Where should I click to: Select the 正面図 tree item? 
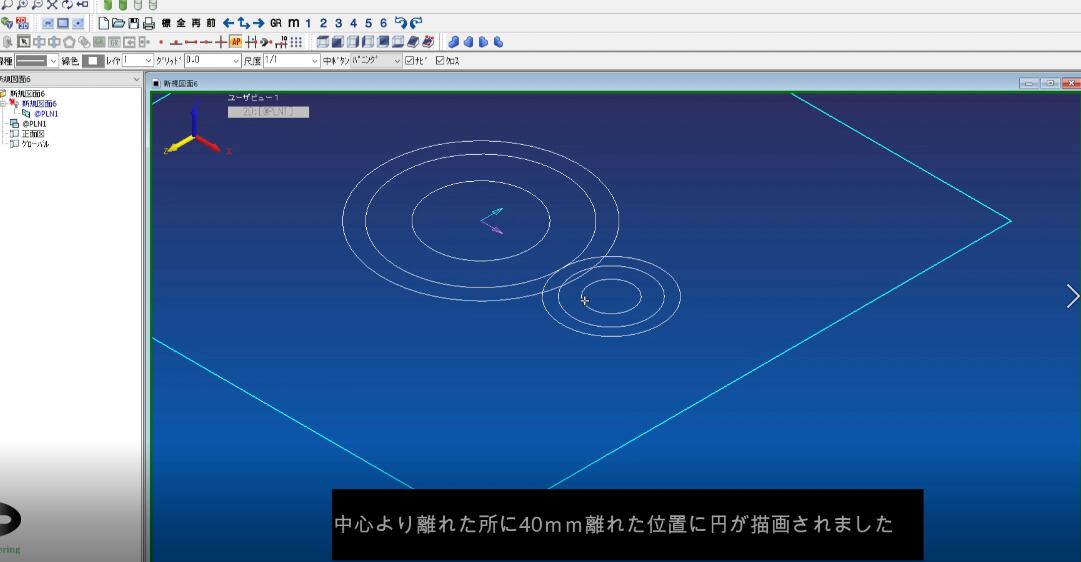(x=33, y=134)
